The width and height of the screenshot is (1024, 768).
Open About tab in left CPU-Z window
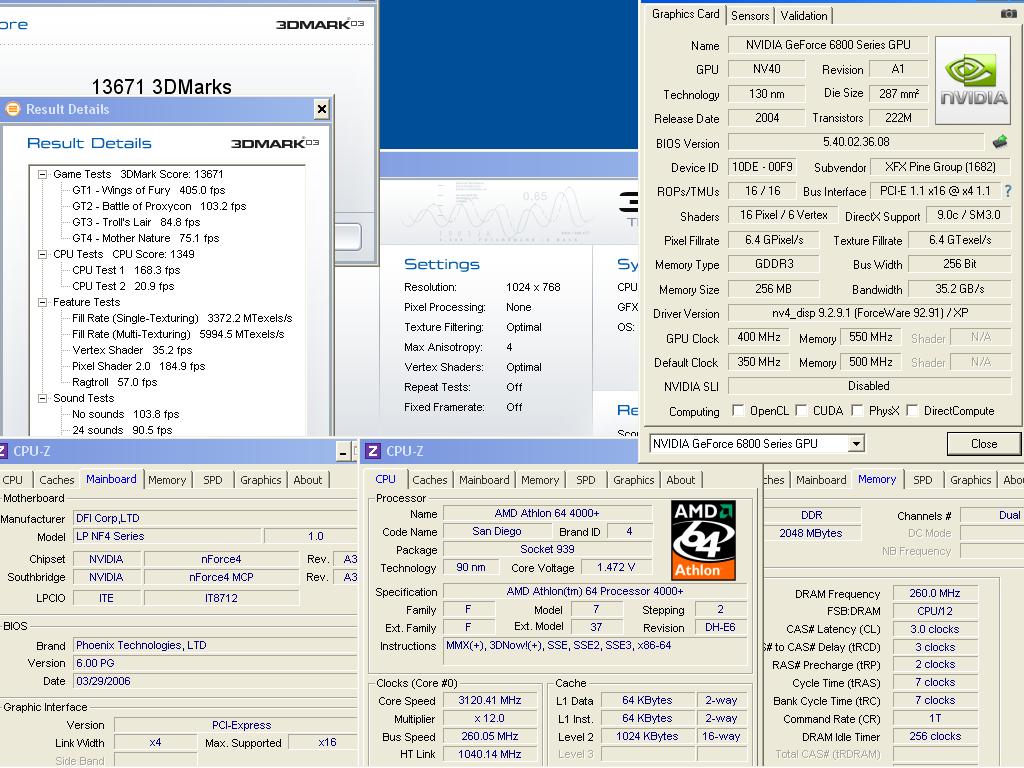[x=308, y=480]
